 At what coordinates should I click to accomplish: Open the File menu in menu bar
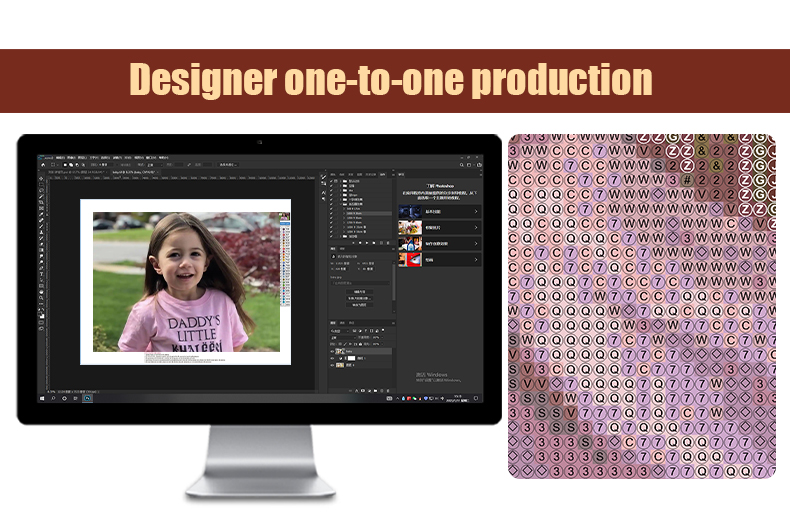(x=48, y=158)
